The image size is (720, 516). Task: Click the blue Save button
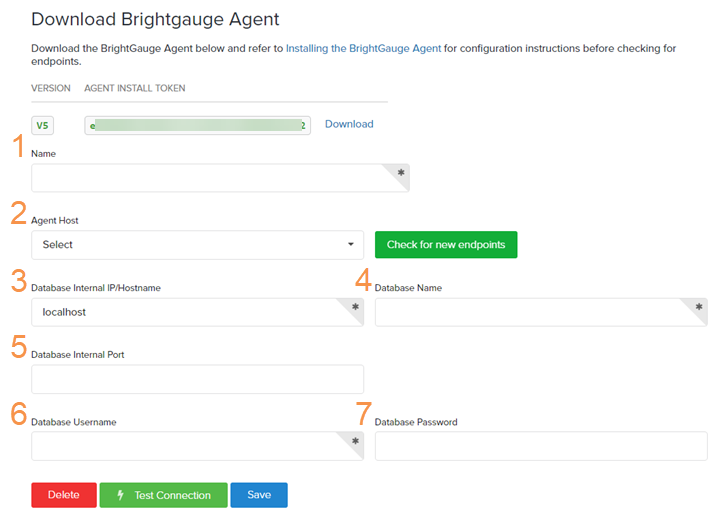pos(259,495)
